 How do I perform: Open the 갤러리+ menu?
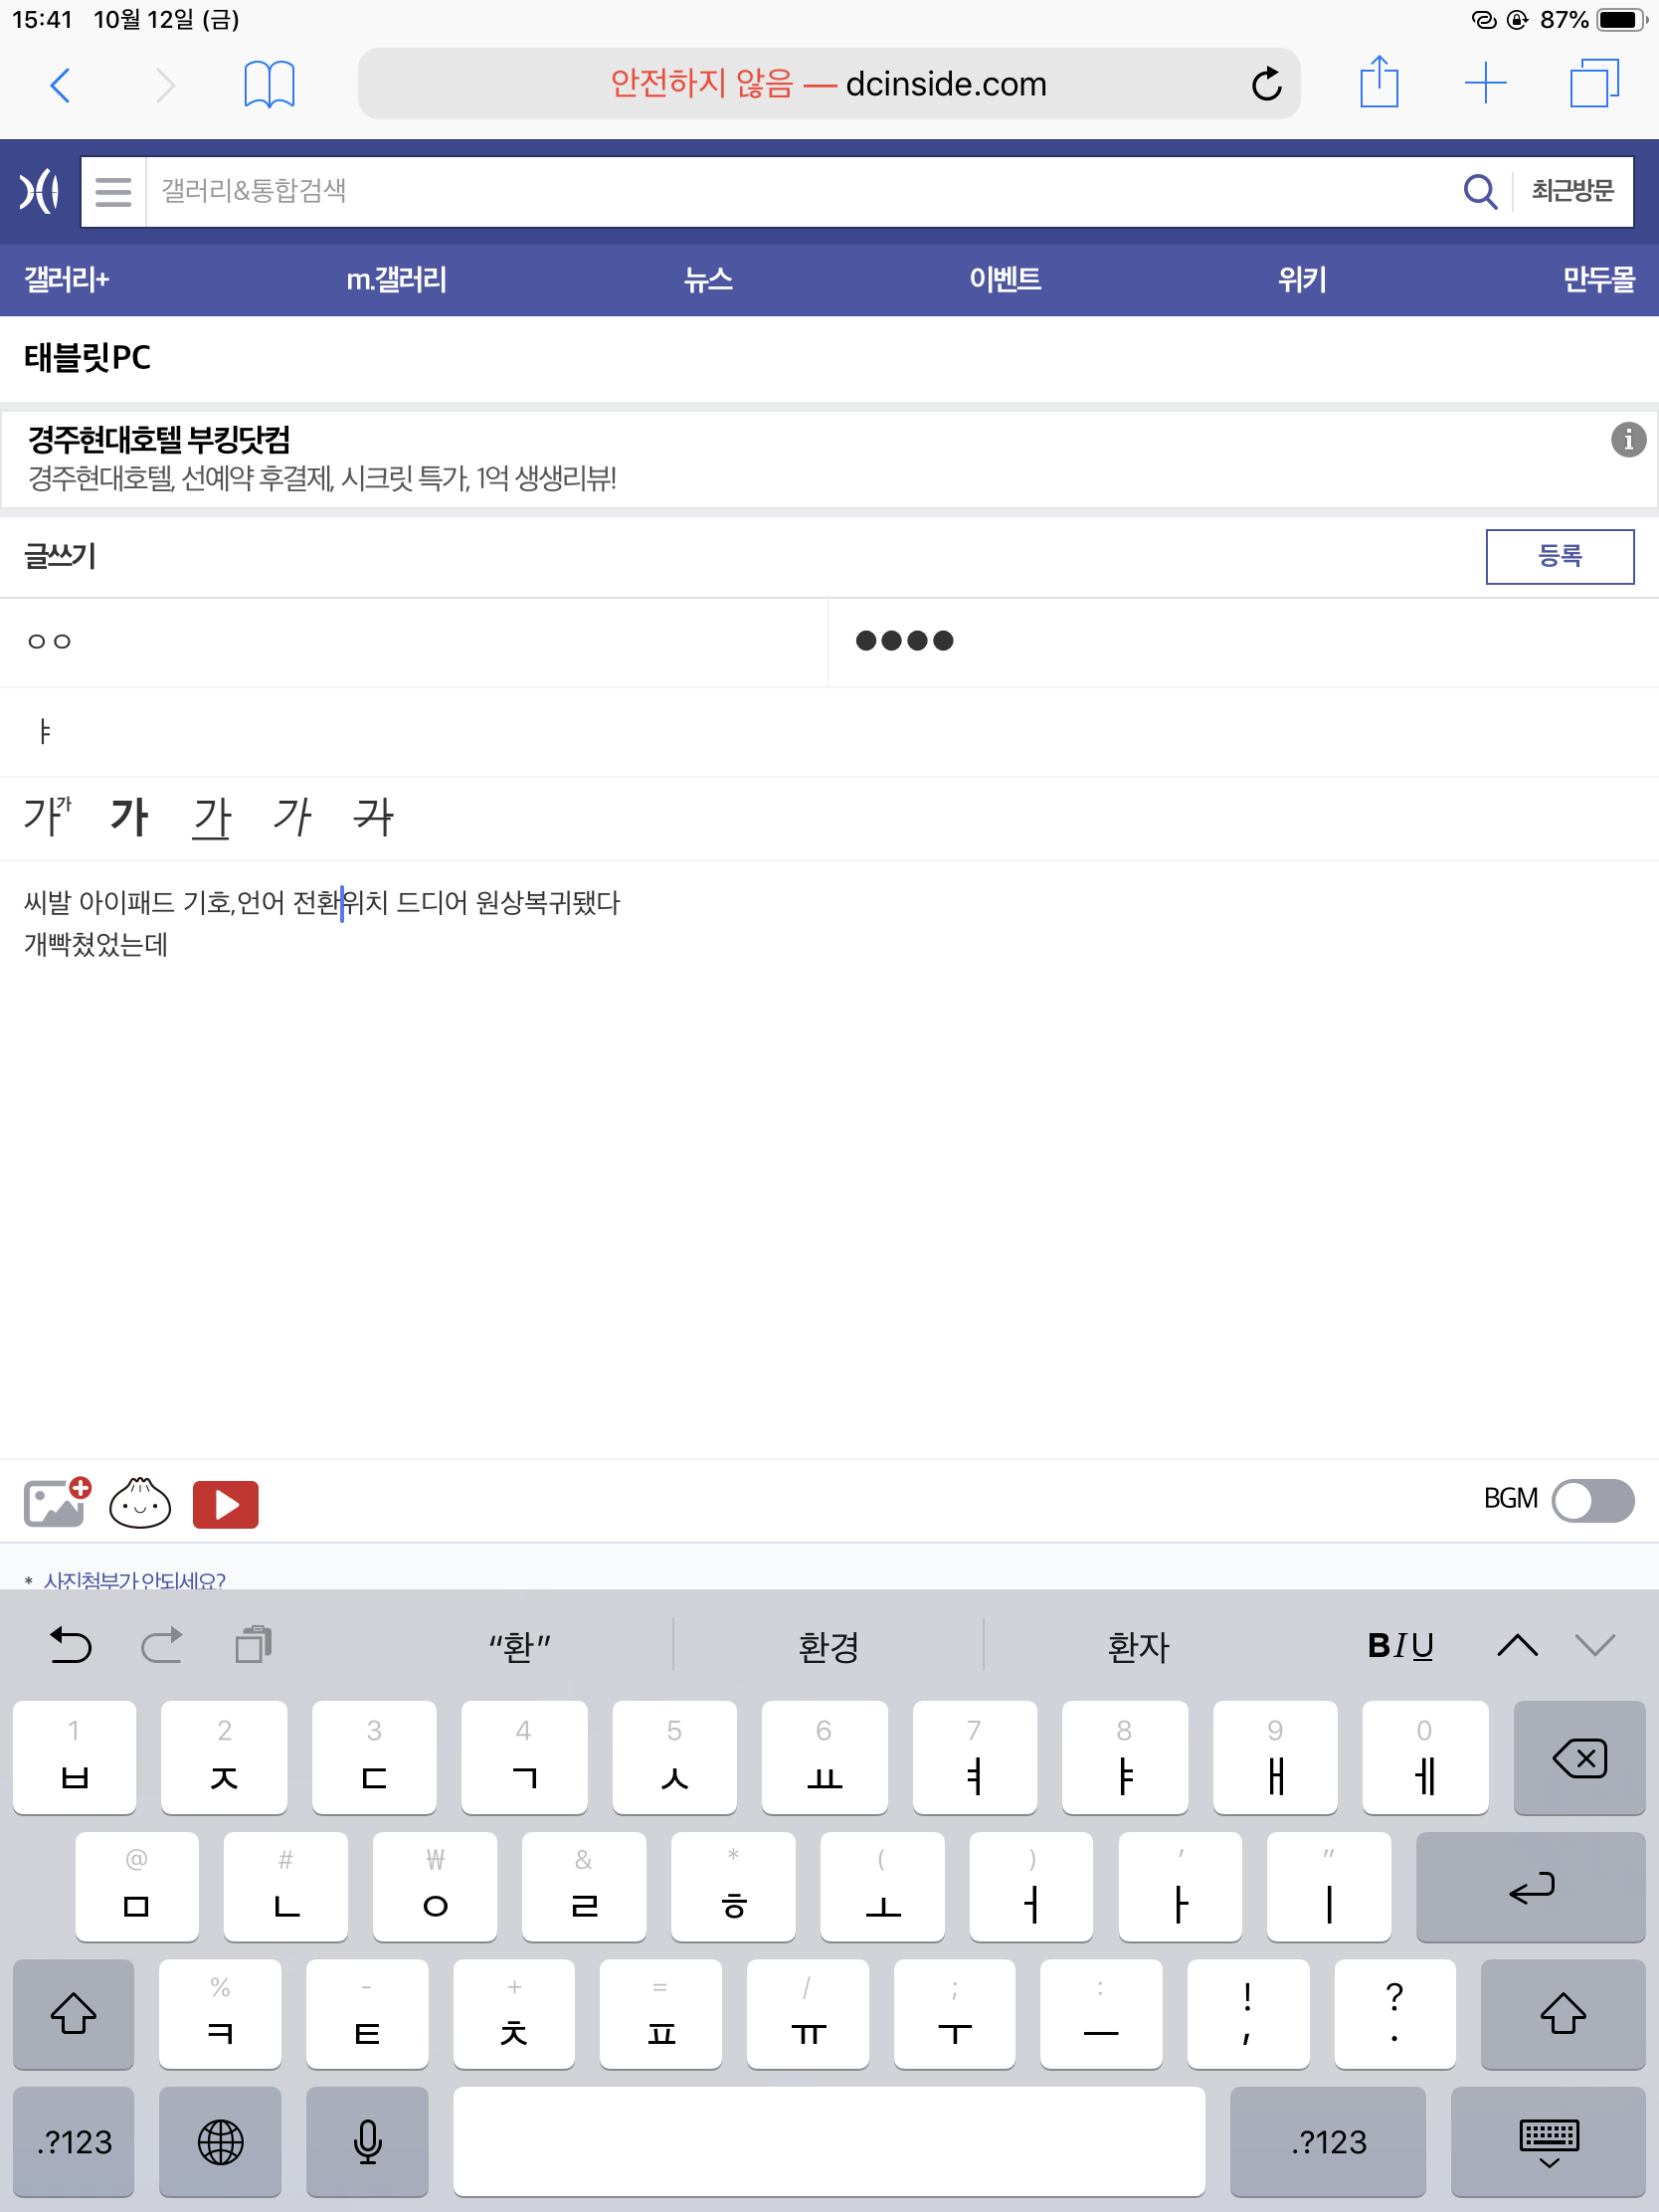click(x=67, y=279)
